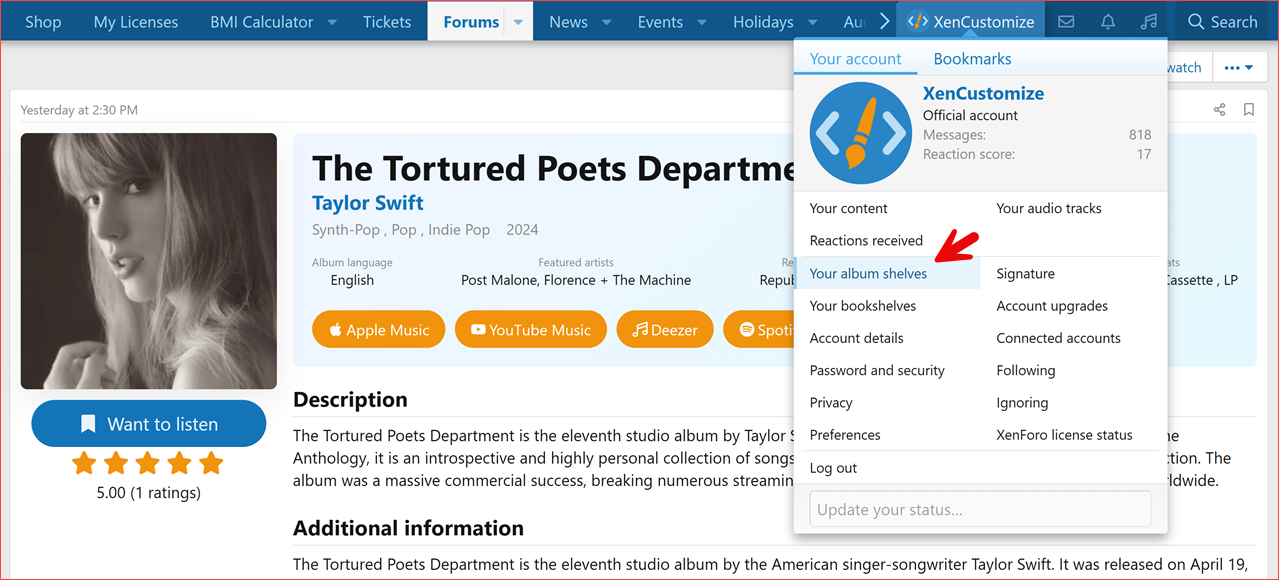Open the Apple Music button
This screenshot has height=580, width=1279.
click(x=379, y=330)
